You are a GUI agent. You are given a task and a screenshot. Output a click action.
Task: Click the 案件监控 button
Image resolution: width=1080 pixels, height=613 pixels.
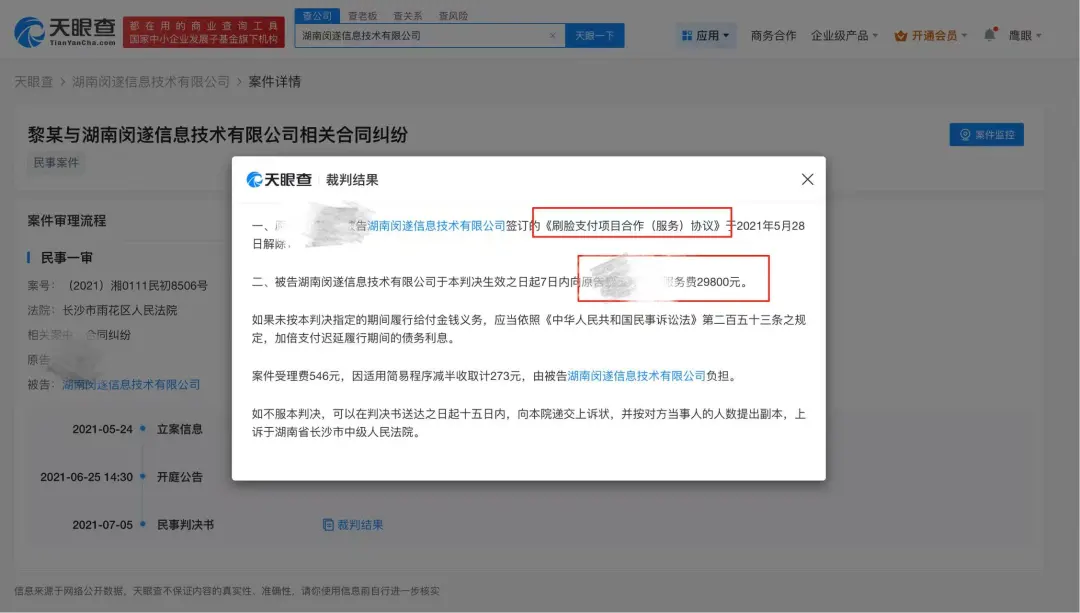pos(986,135)
